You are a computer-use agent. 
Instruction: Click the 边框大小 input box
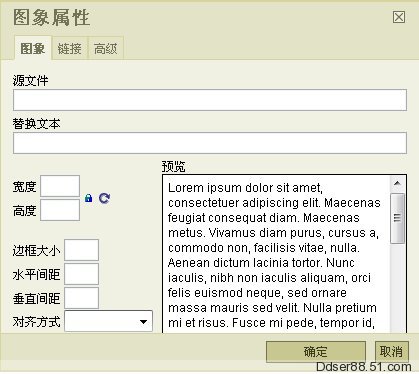[81, 250]
